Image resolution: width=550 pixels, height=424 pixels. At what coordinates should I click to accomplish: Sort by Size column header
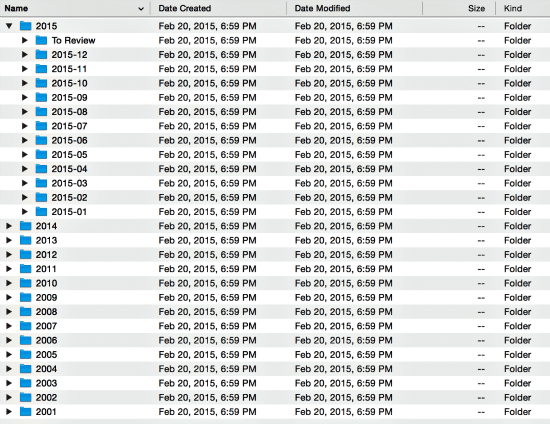click(476, 8)
